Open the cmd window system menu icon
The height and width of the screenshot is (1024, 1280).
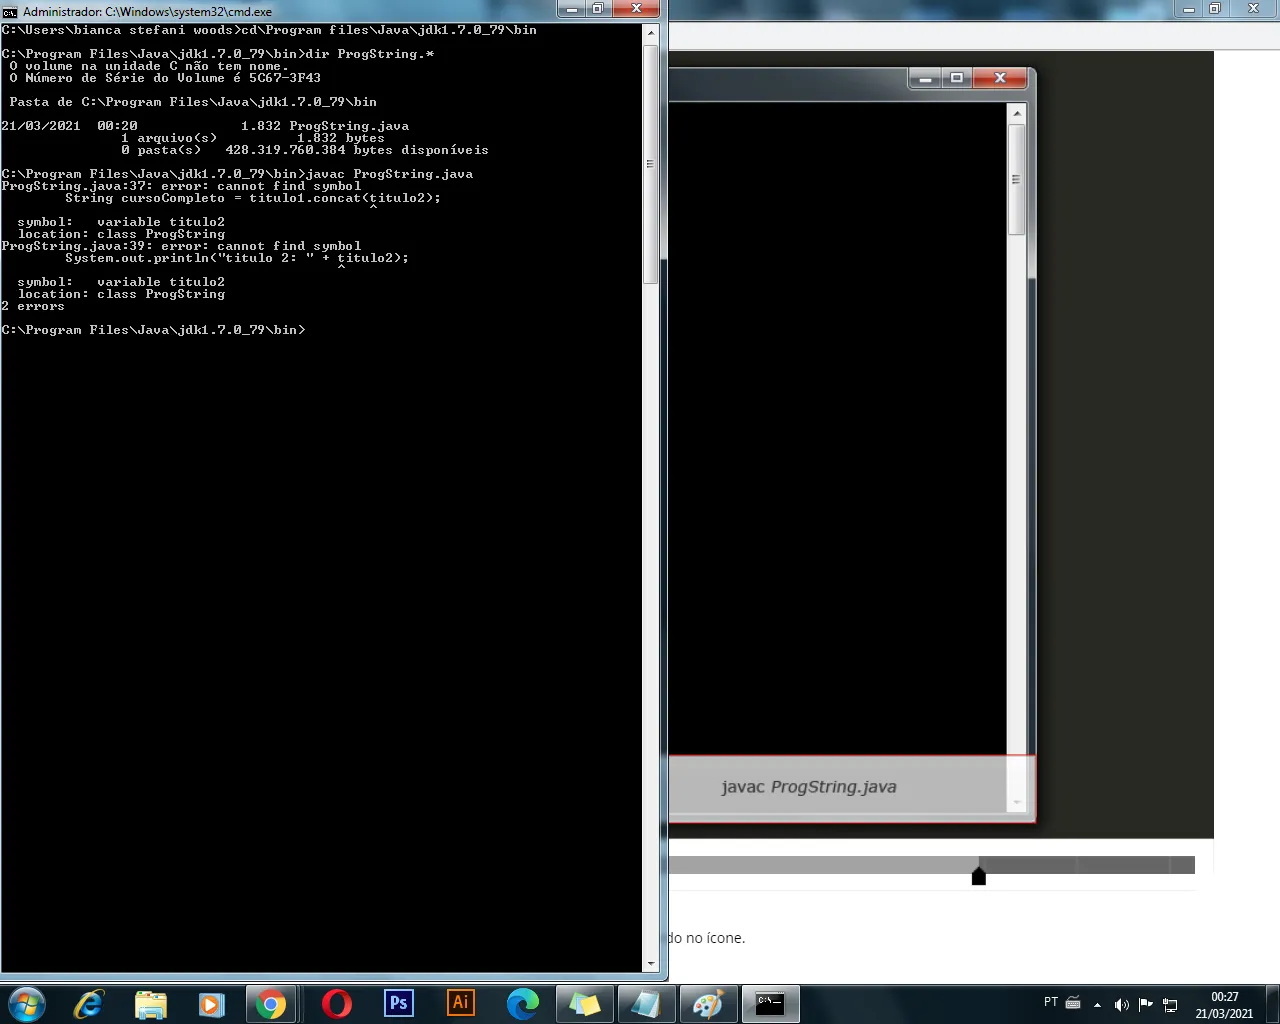[x=10, y=11]
